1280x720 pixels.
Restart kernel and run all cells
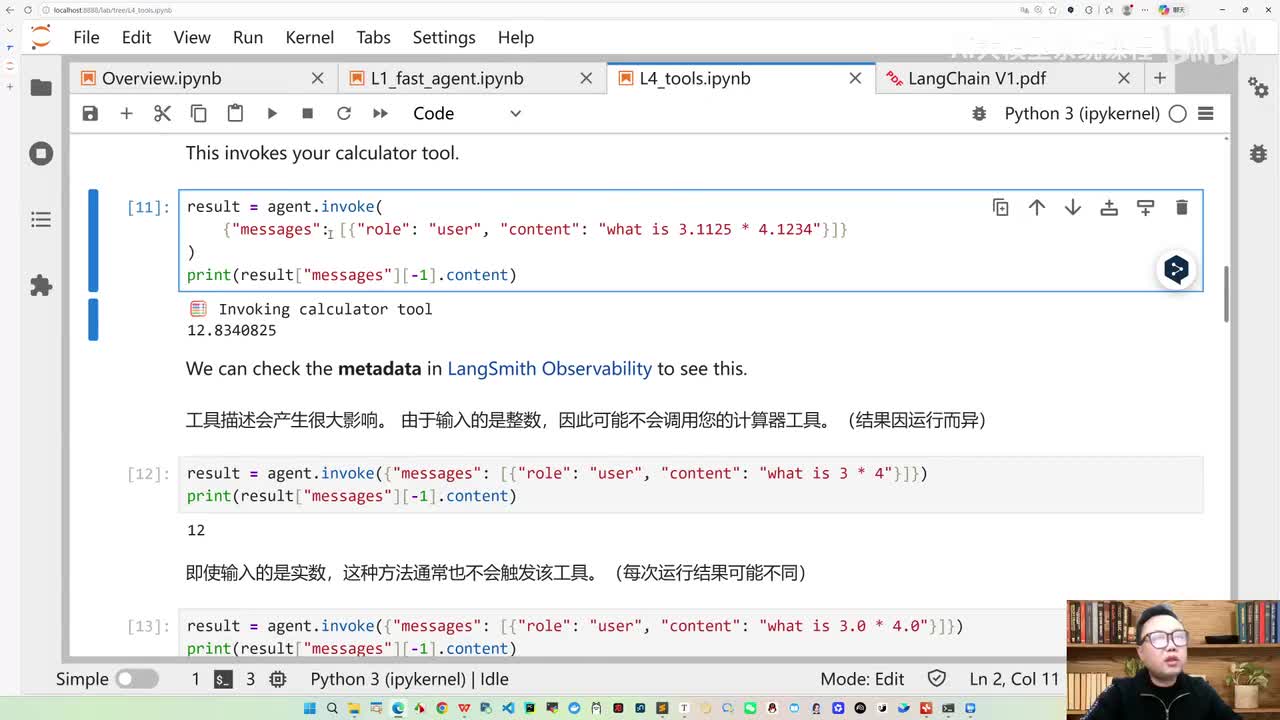click(380, 113)
